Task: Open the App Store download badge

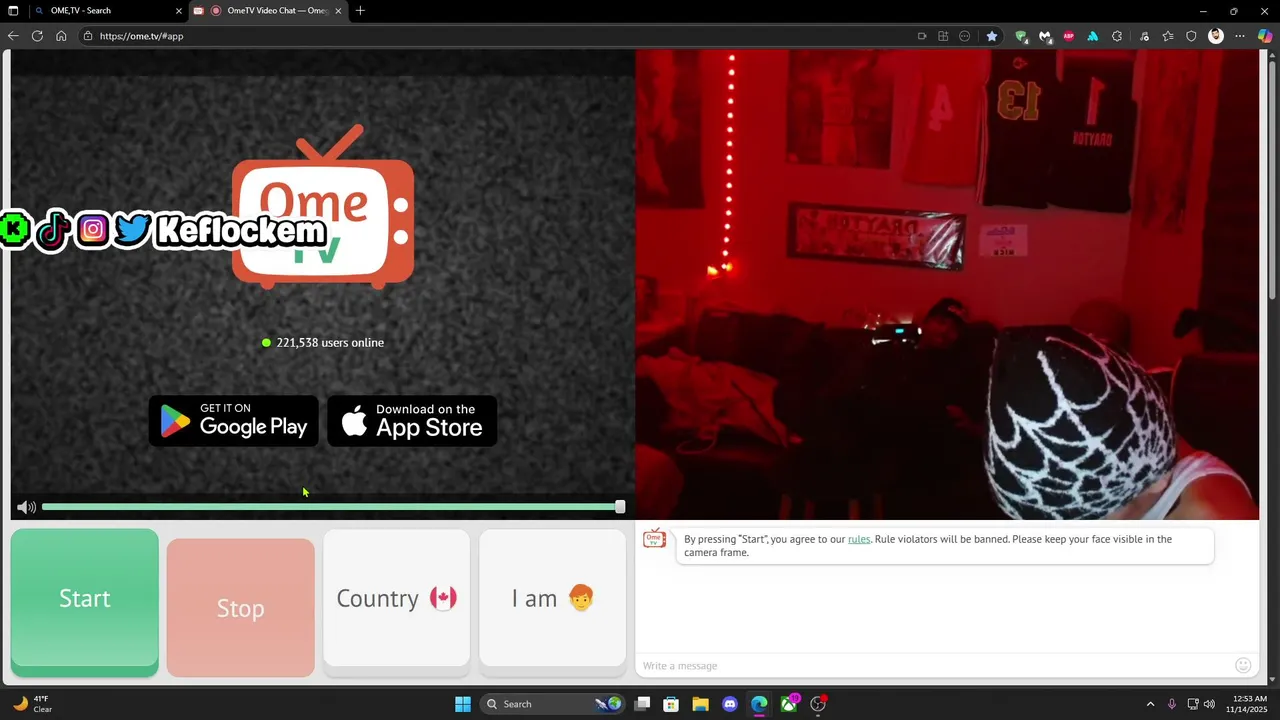Action: (412, 421)
